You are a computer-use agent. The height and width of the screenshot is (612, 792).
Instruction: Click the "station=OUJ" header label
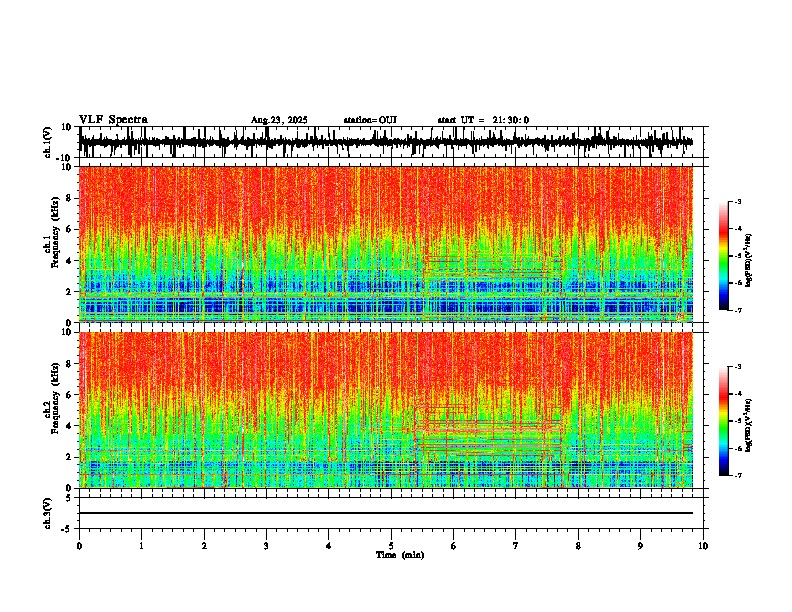click(370, 120)
